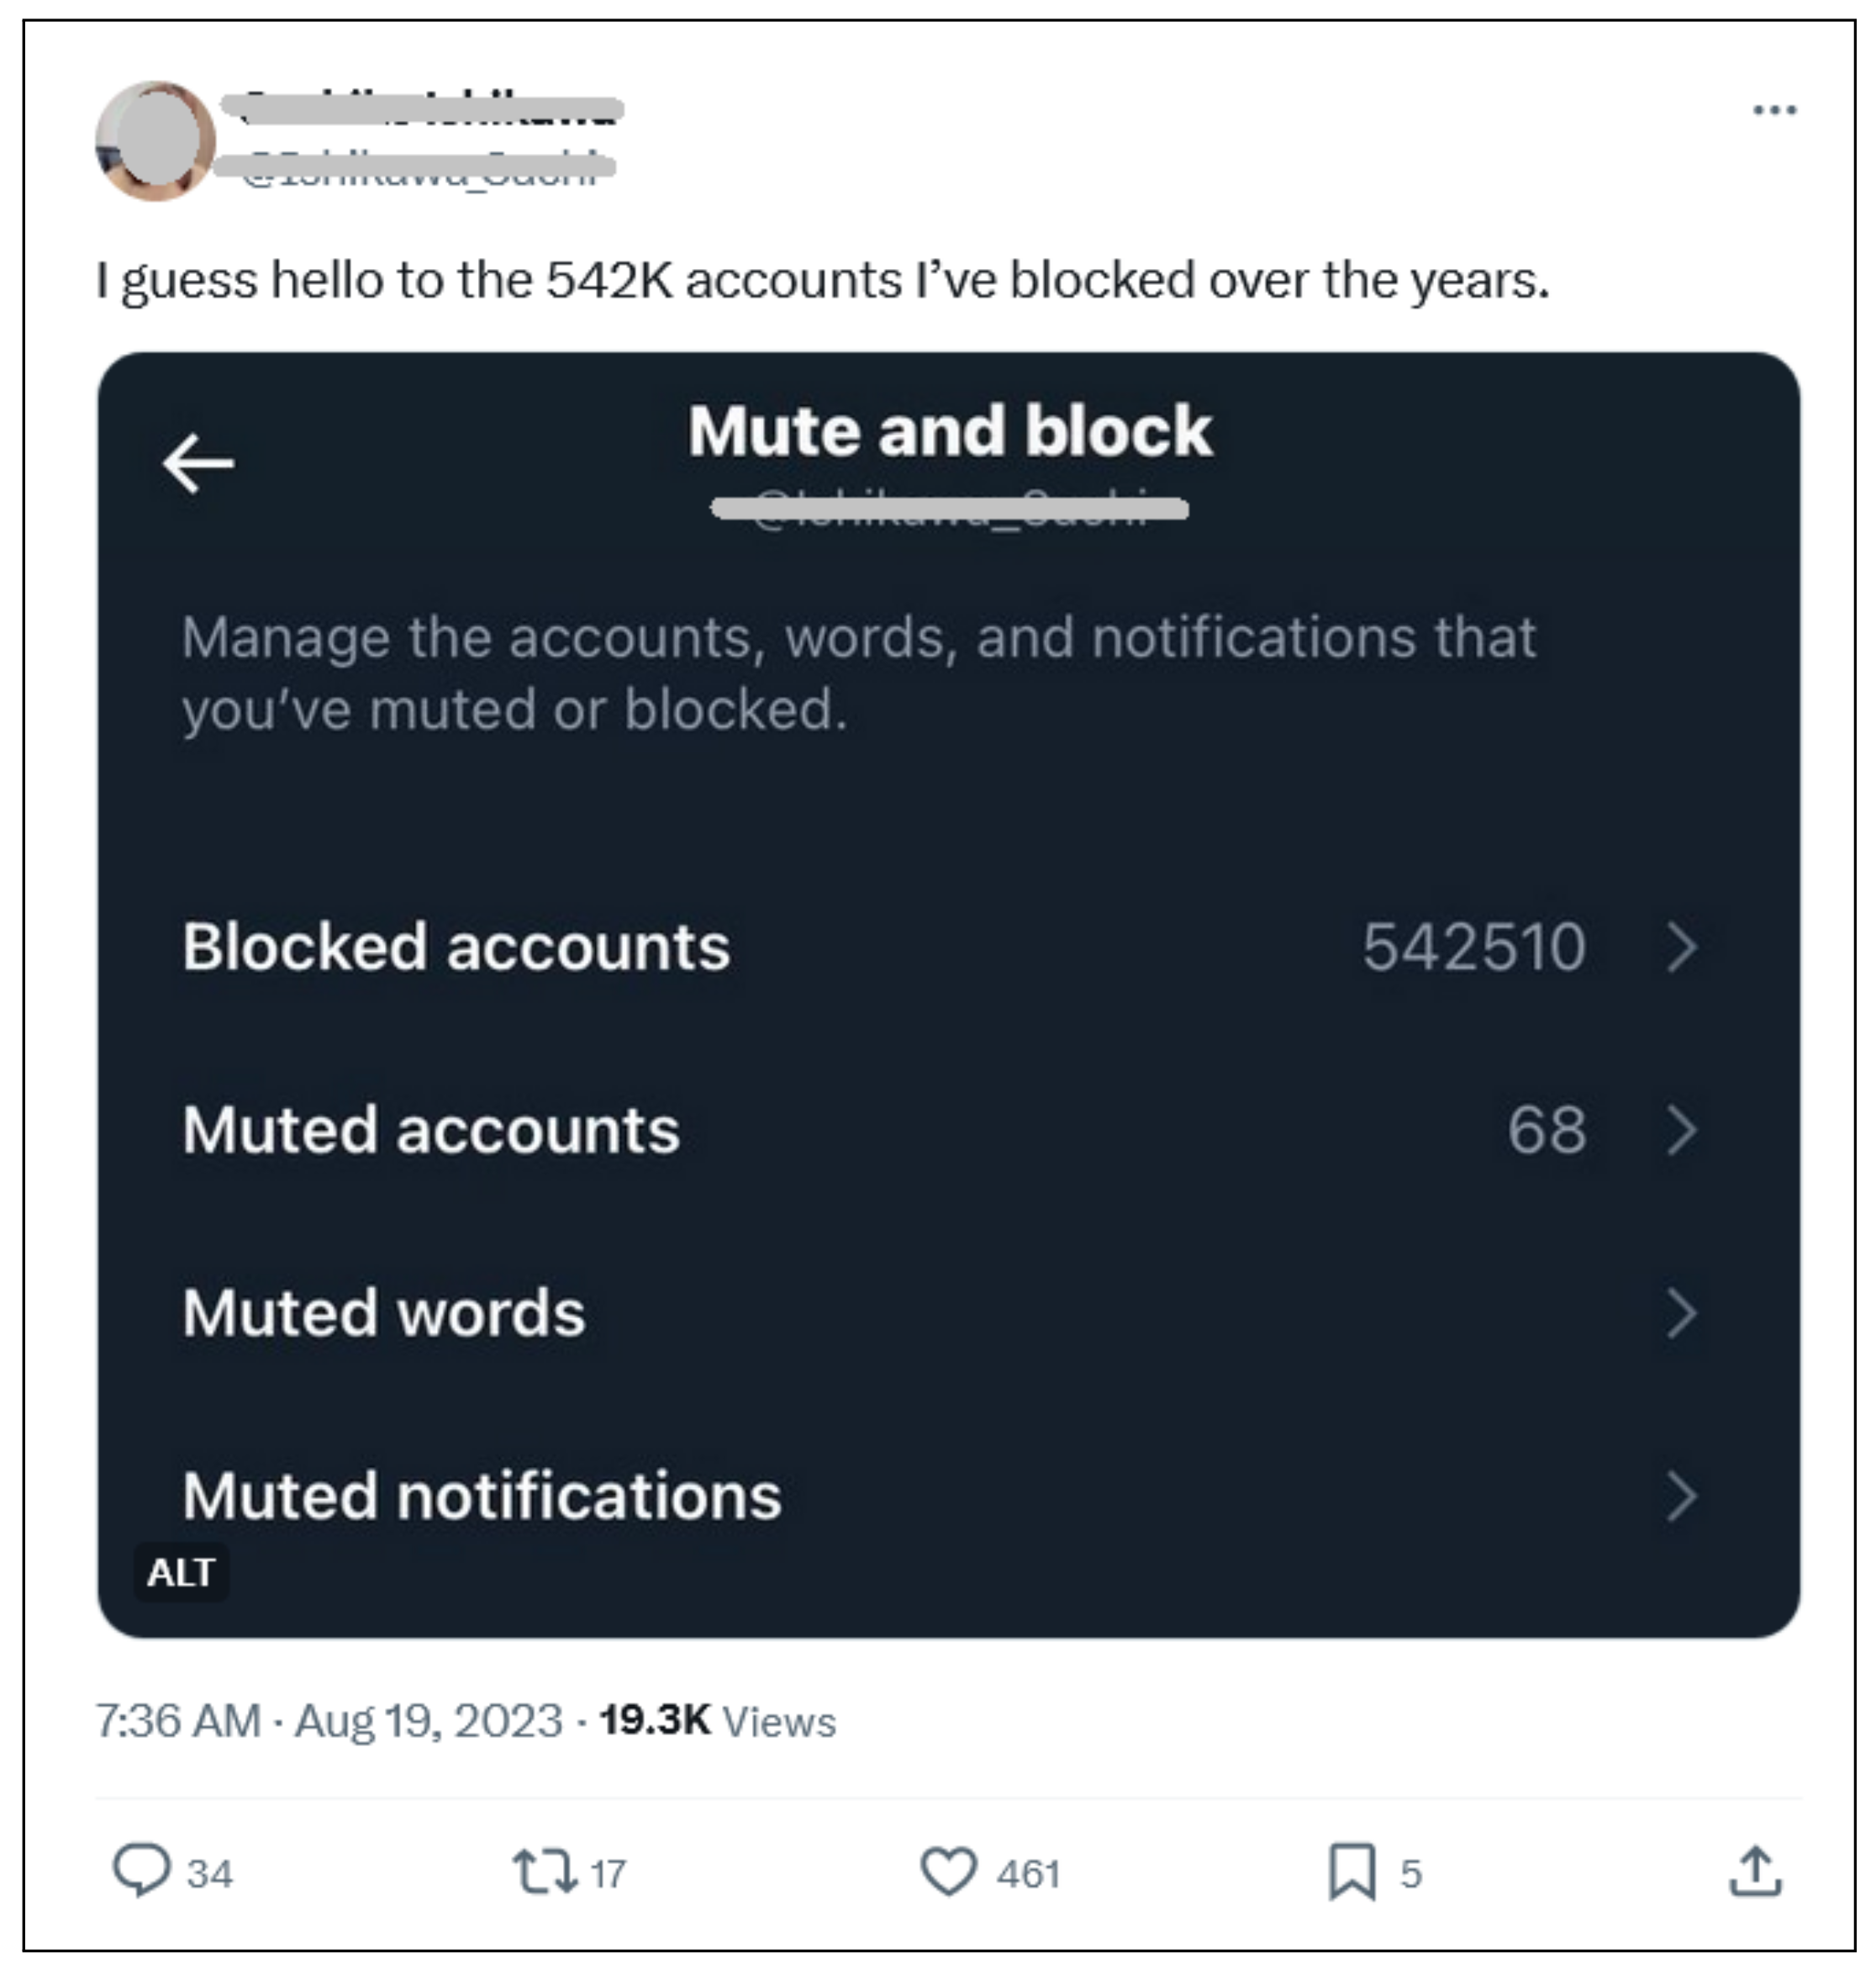The image size is (1876, 1974).
Task: Expand the Blocked accounts chevron
Action: coord(1682,947)
